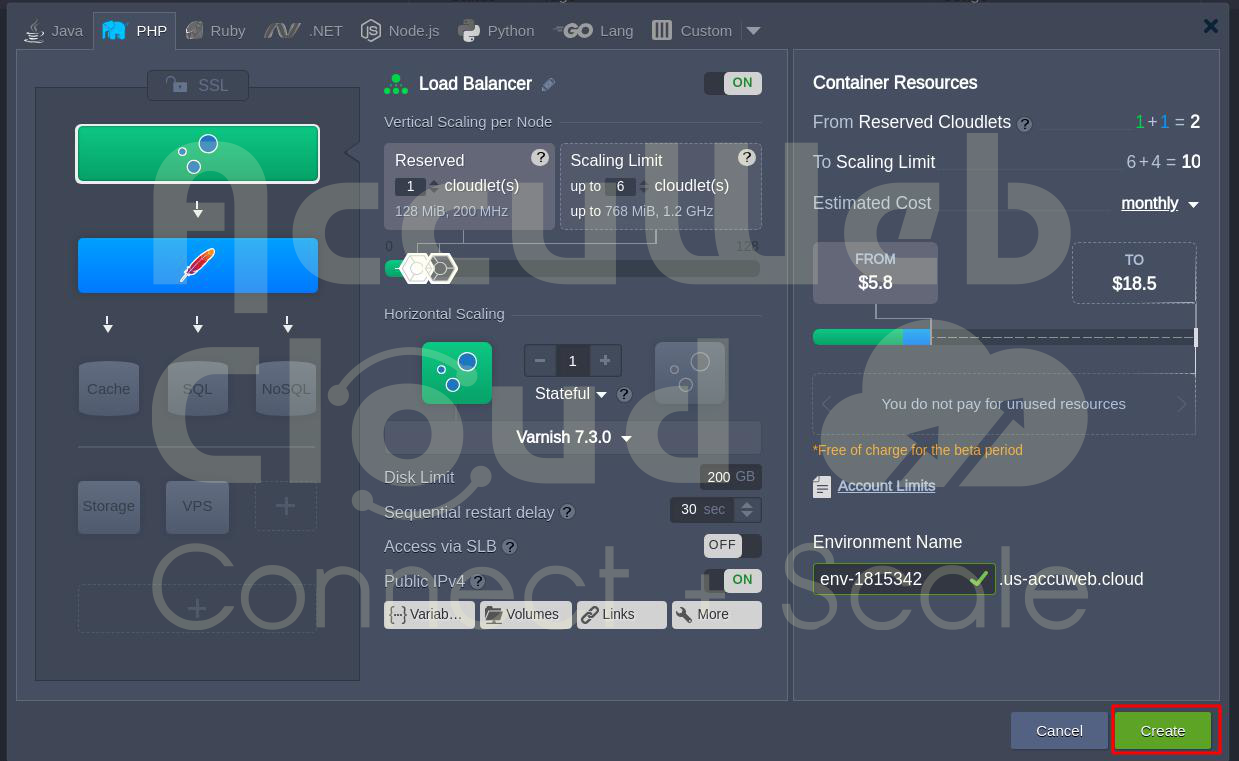Add an SQL database node
This screenshot has height=761, width=1239.
coord(197,389)
